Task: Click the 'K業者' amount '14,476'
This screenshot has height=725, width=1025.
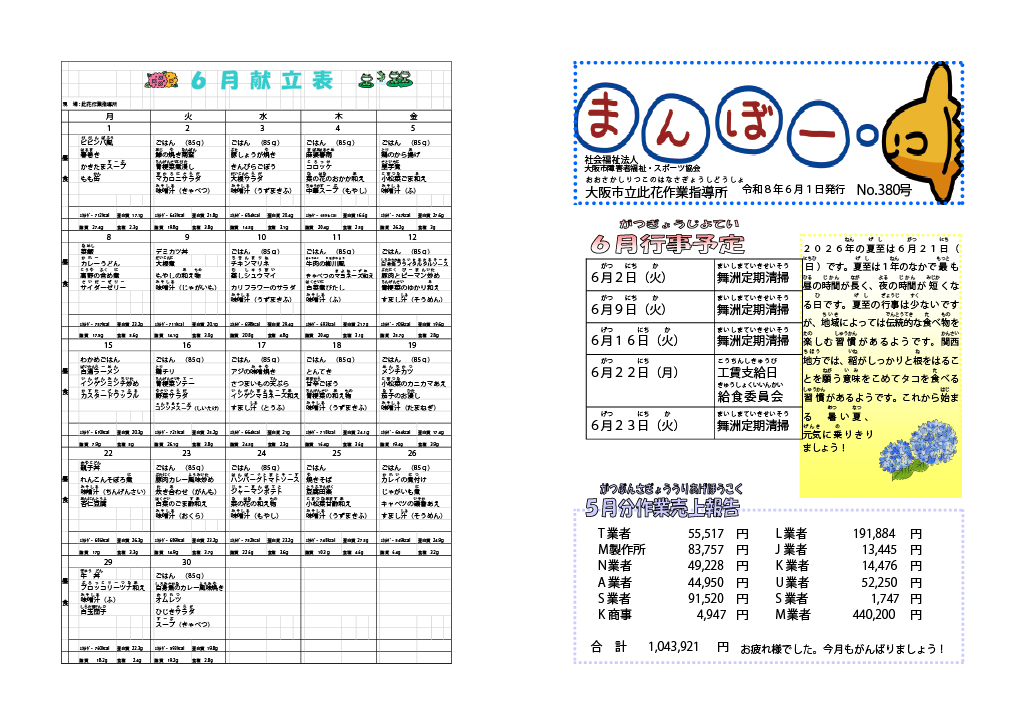Action: point(879,565)
